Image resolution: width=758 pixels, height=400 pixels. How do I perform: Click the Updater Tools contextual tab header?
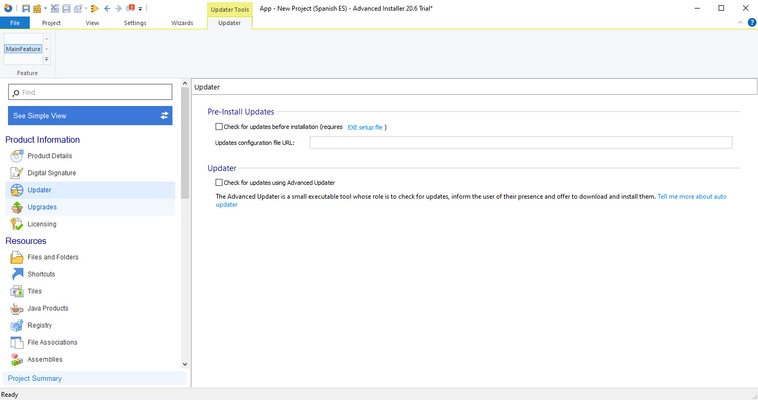tap(230, 9)
